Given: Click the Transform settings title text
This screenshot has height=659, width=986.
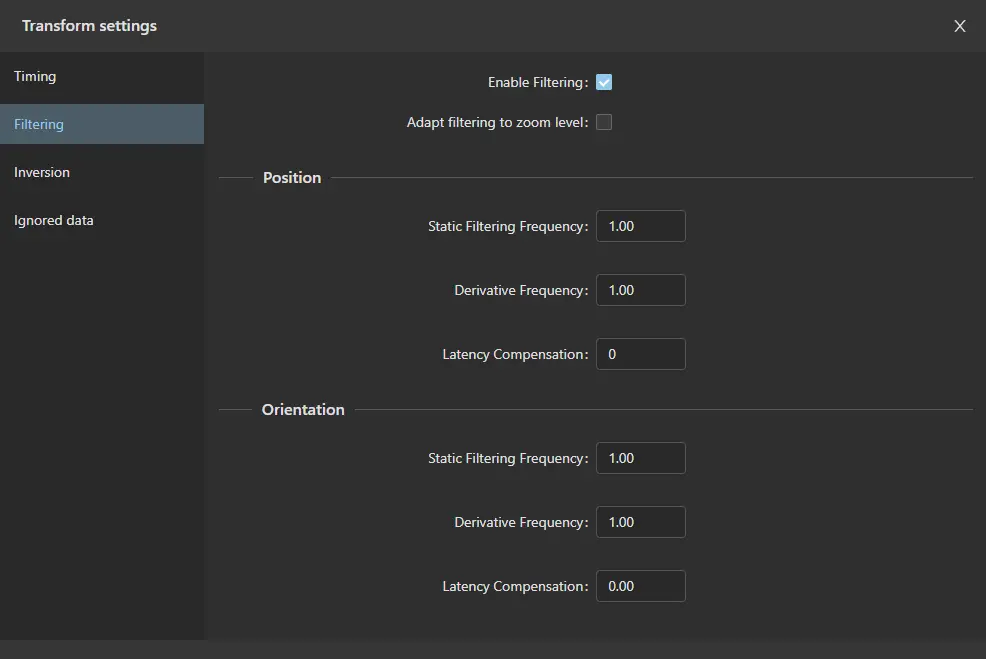Looking at the screenshot, I should [89, 26].
